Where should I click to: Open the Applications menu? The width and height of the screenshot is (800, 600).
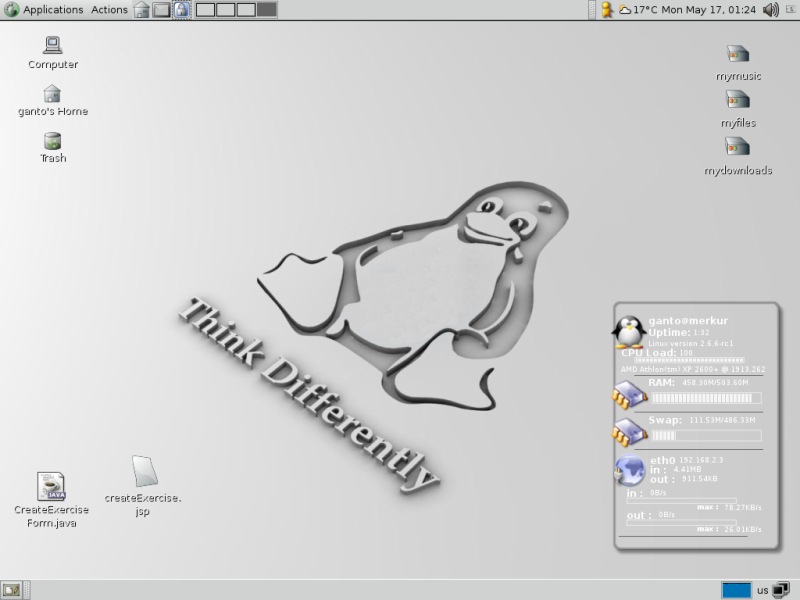click(44, 10)
